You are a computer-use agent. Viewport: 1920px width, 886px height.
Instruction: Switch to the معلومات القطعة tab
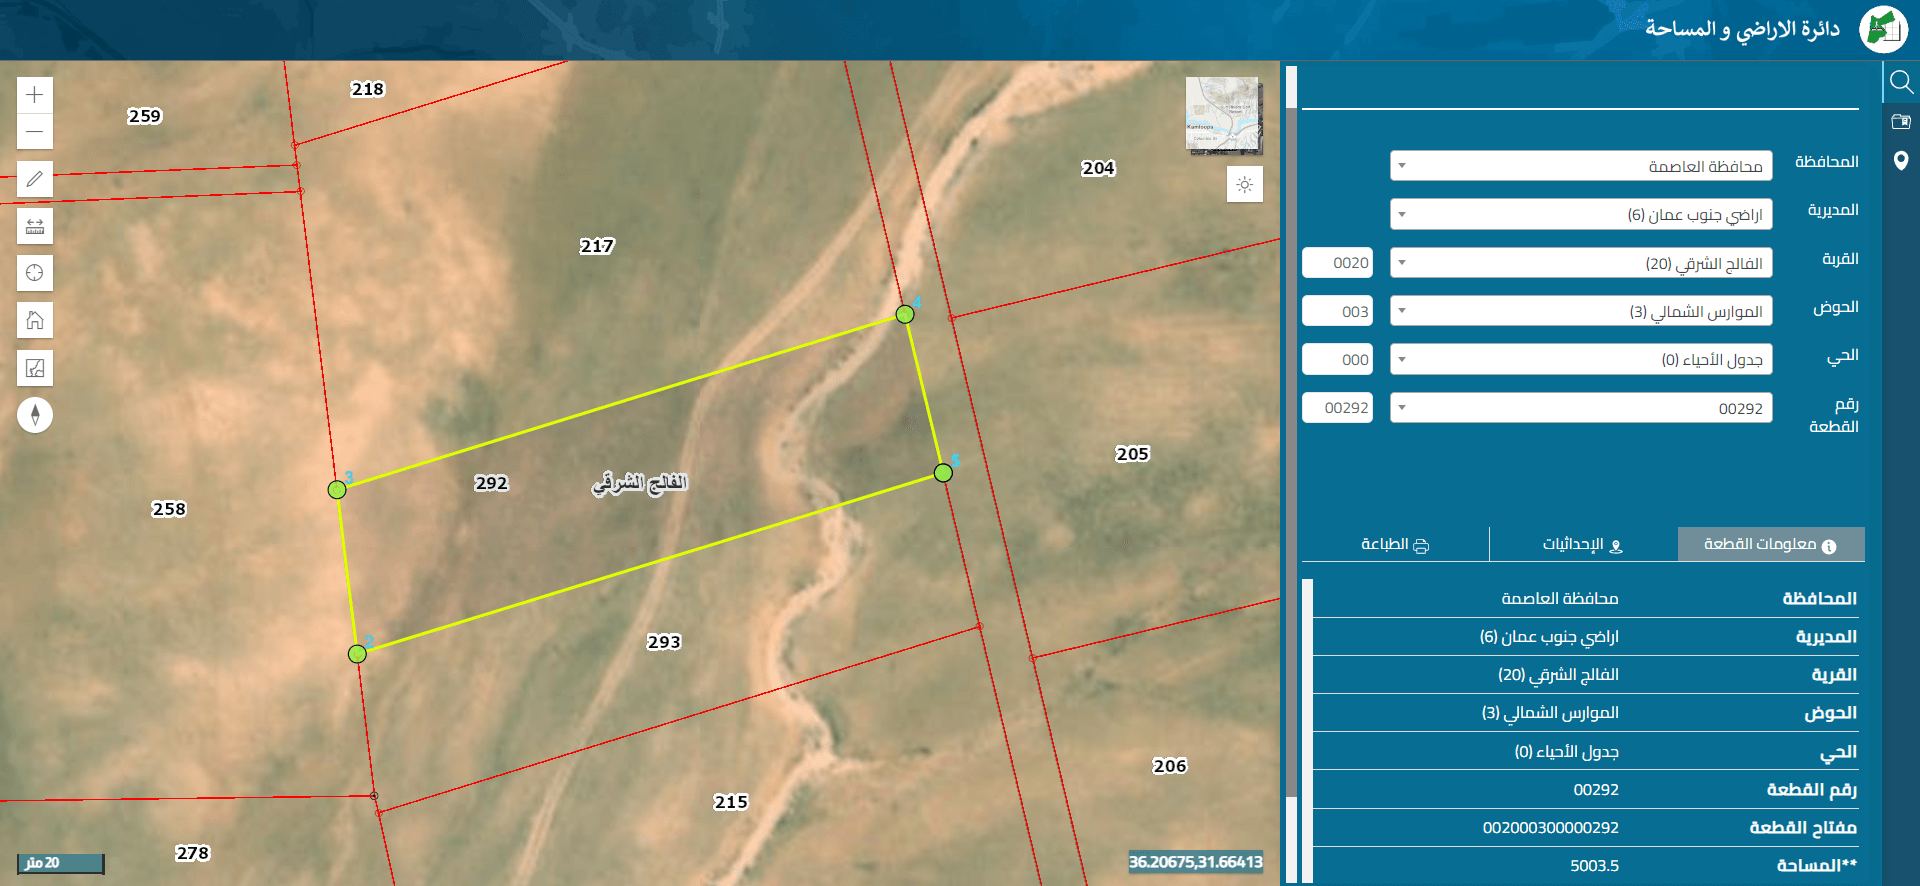pyautogui.click(x=1771, y=544)
